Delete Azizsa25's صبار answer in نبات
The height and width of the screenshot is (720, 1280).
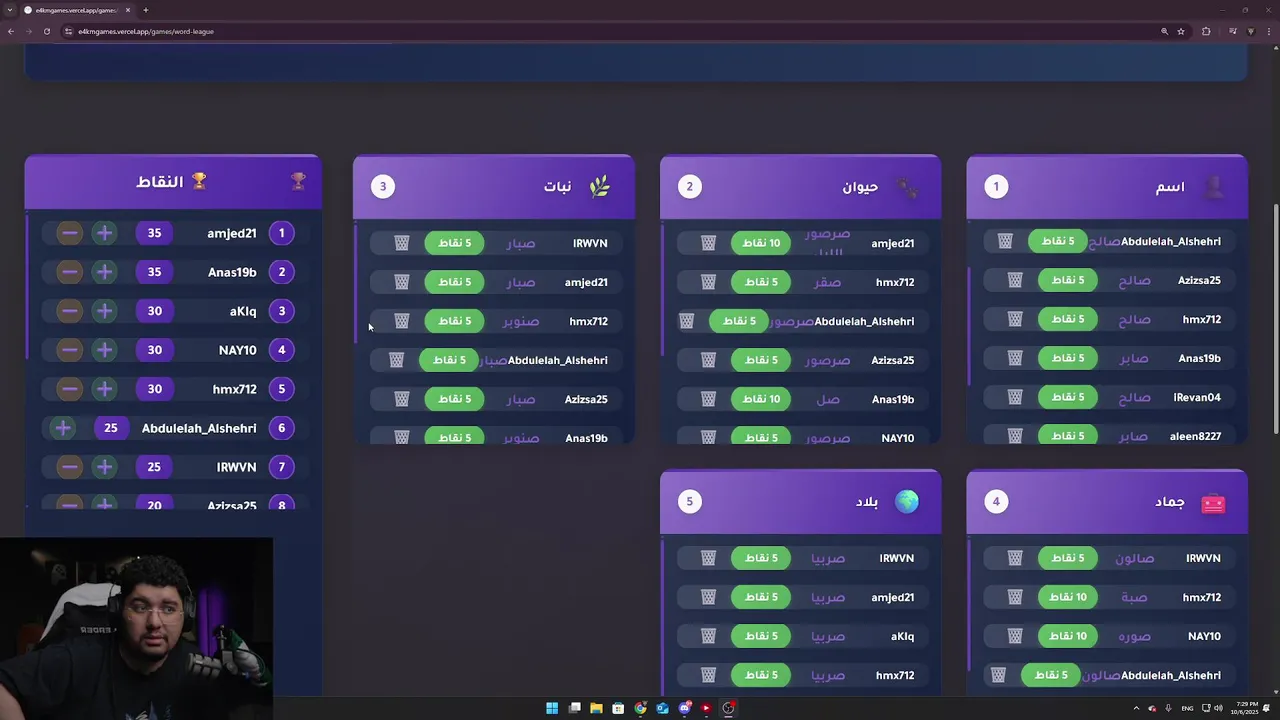pos(402,399)
